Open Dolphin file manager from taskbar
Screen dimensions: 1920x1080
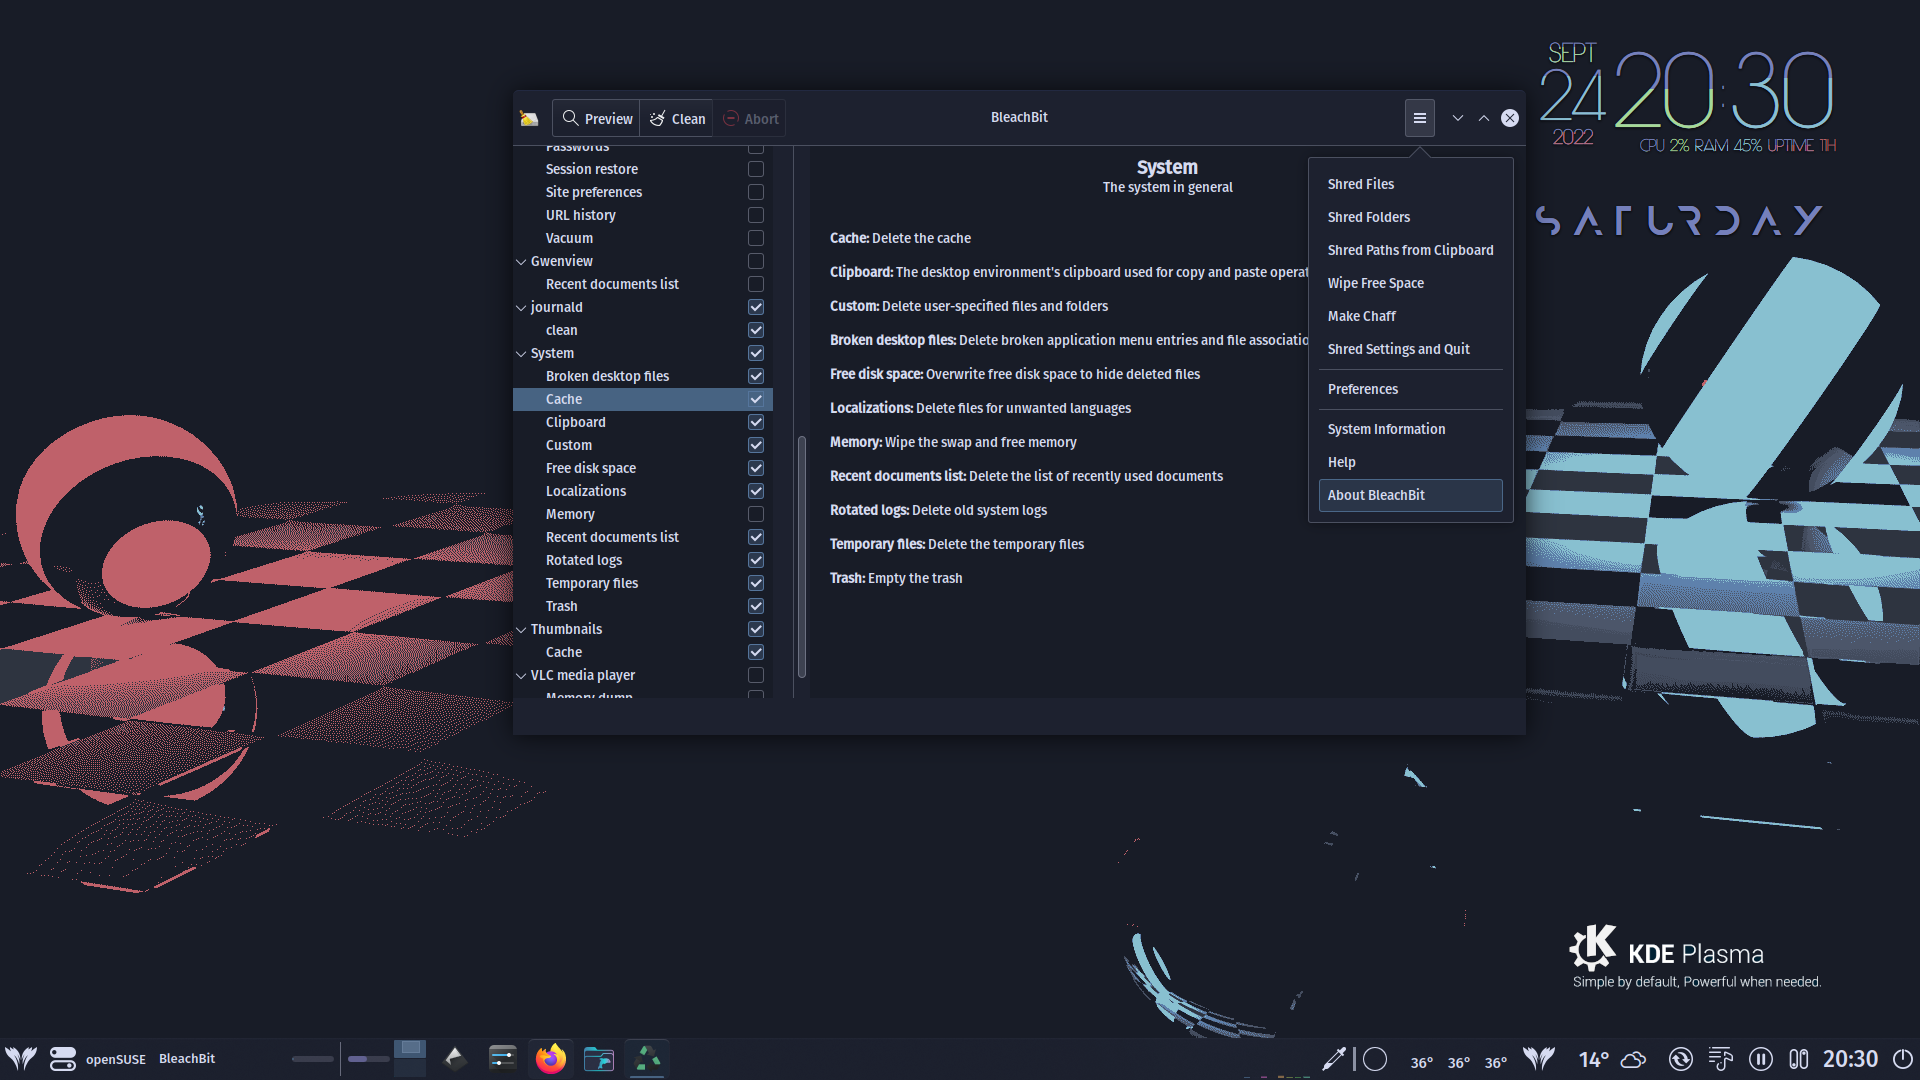coord(598,1058)
